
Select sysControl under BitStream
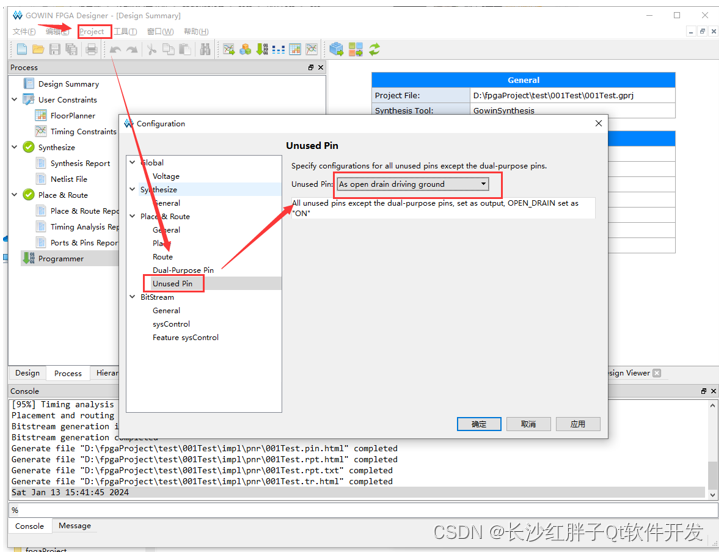(x=171, y=324)
